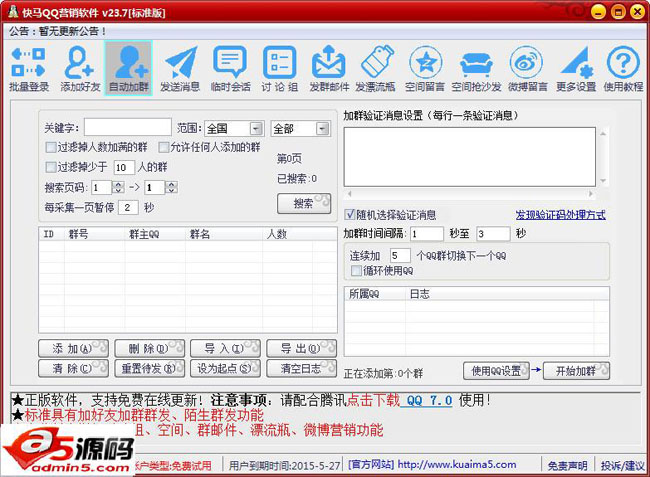The height and width of the screenshot is (477, 650).
Task: Click the 关键字 keyword input field
Action: pyautogui.click(x=128, y=127)
